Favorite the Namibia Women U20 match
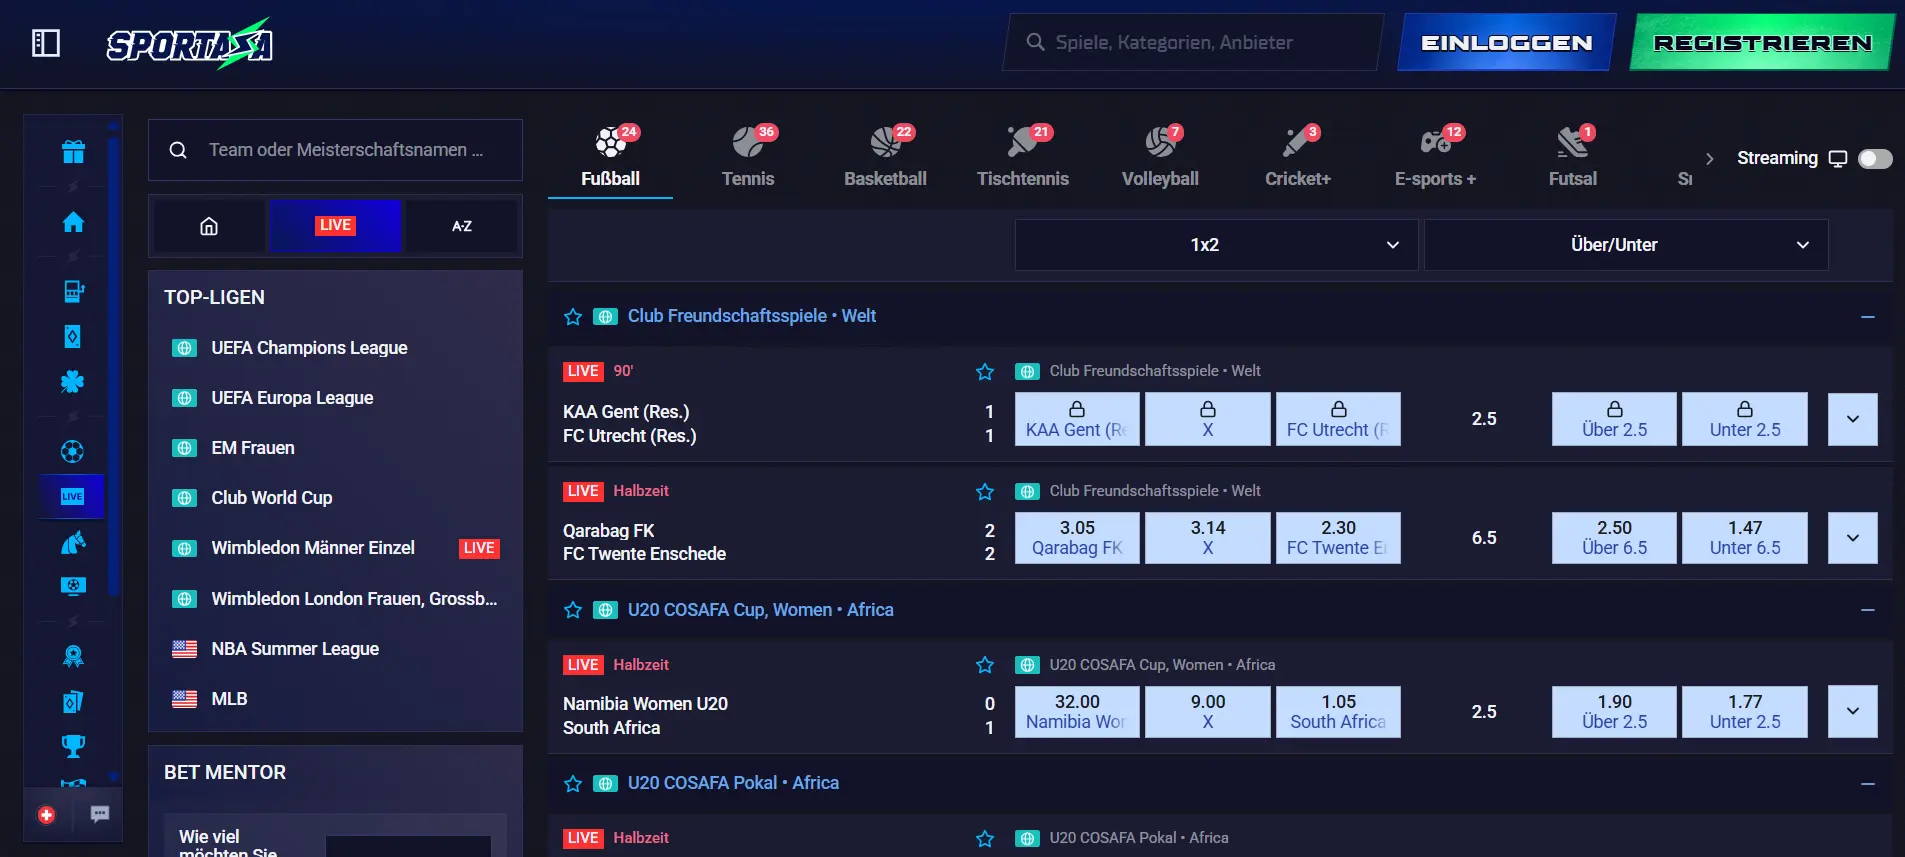 click(985, 665)
